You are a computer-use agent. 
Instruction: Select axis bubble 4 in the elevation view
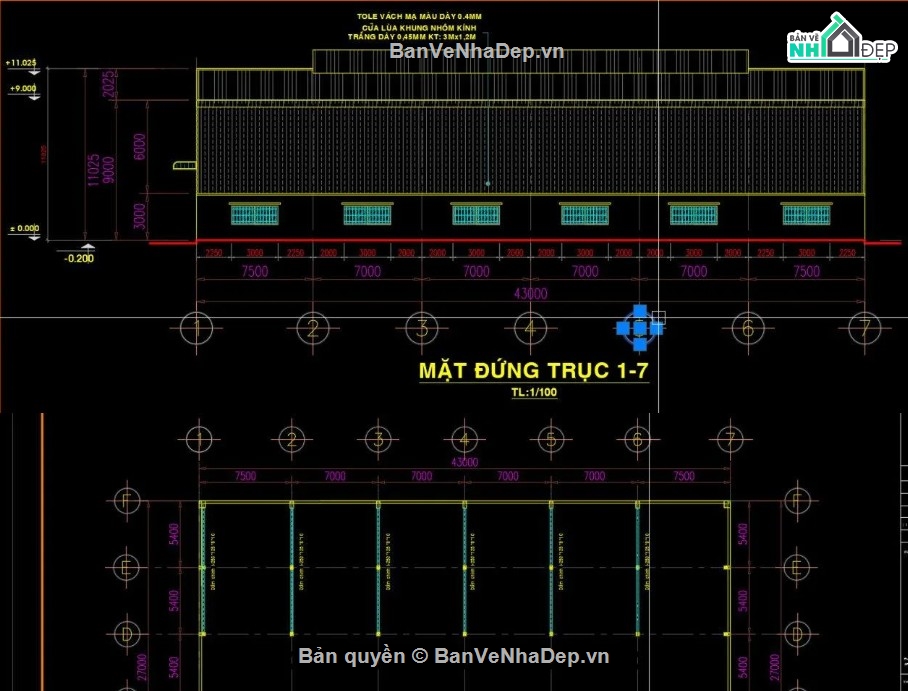(x=530, y=328)
